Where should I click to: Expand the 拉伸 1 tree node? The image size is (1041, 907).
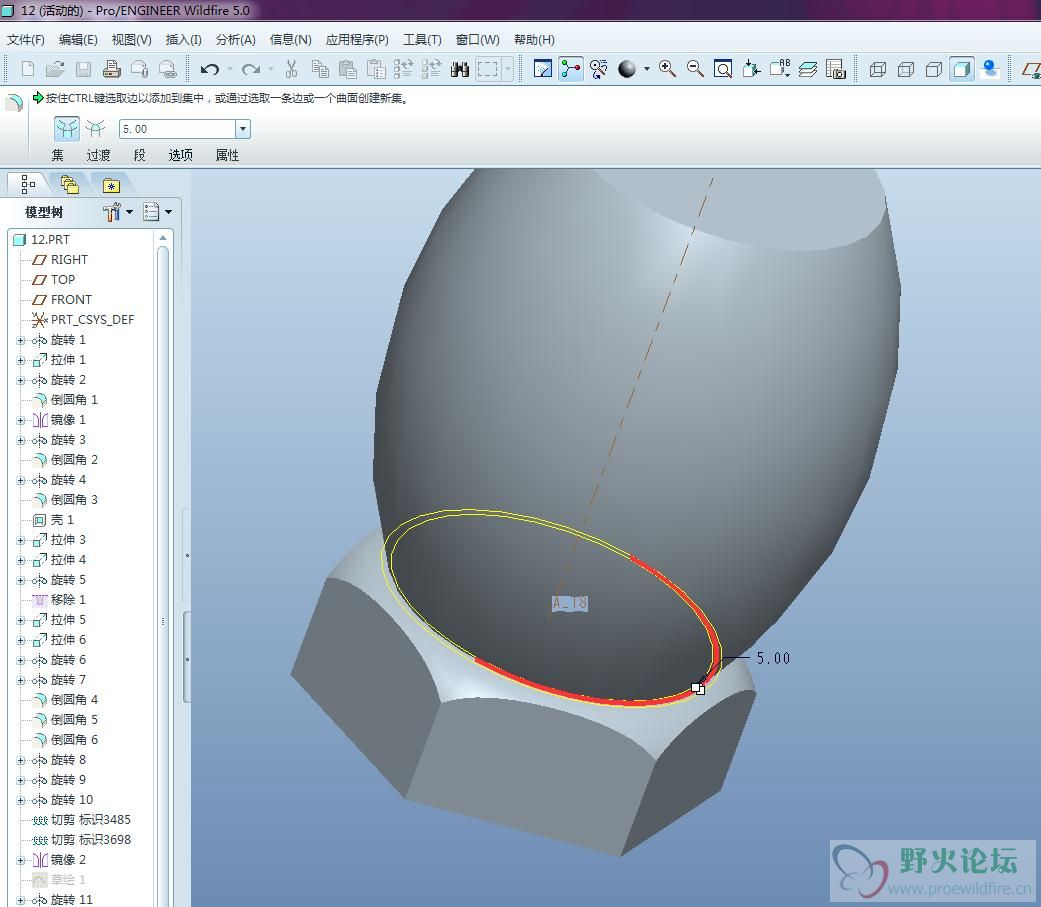tap(21, 361)
